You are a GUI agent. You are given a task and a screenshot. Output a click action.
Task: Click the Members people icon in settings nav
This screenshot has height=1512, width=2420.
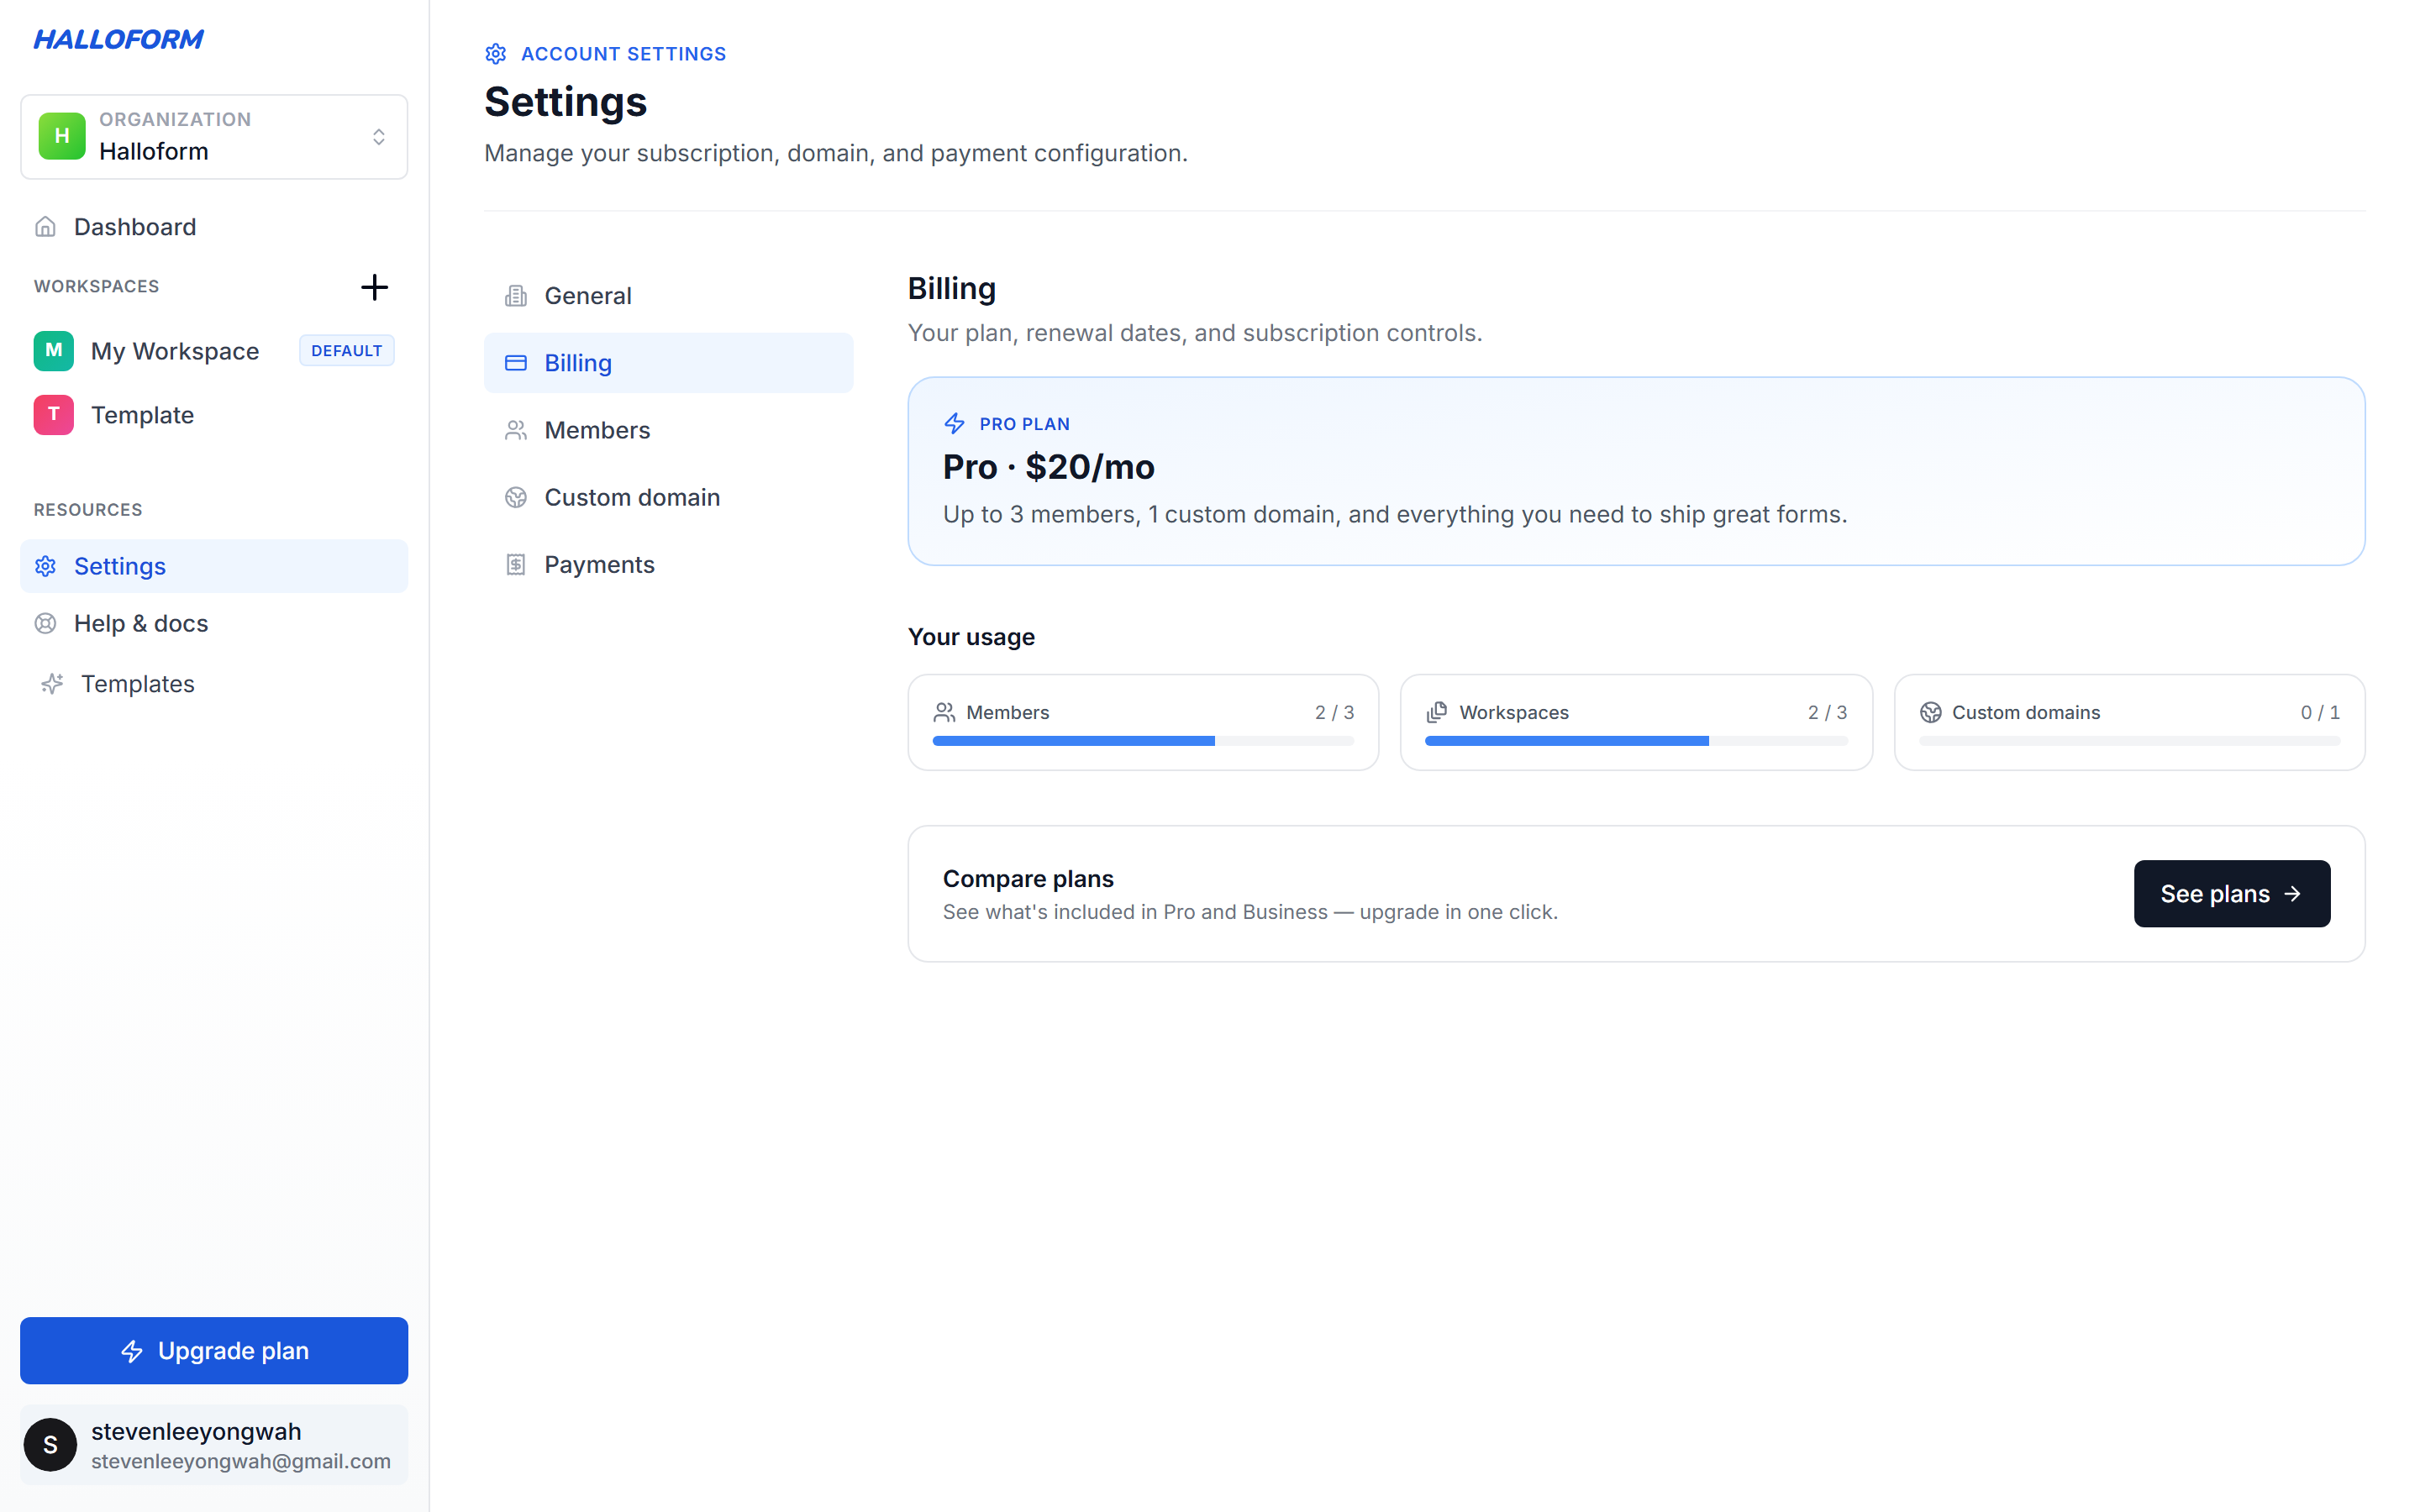point(516,430)
